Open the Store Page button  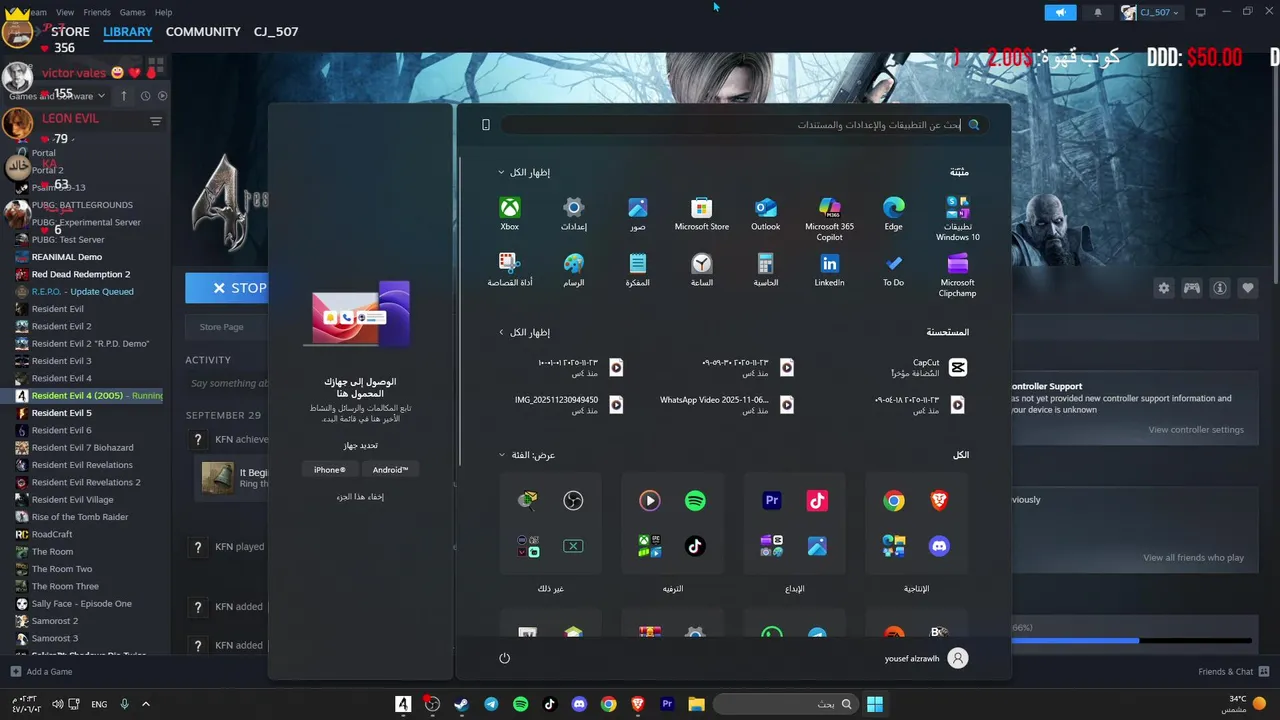pos(222,327)
